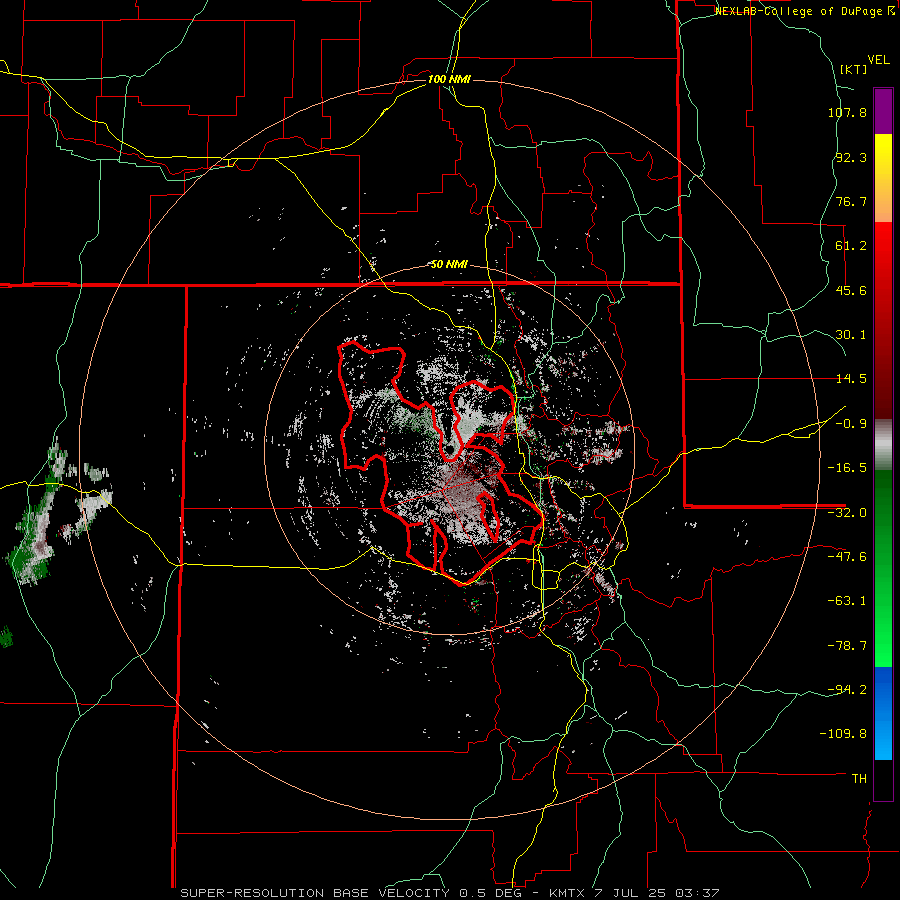The image size is (900, 900).
Task: Select the -109.8 value on velocity scale
Action: click(843, 734)
